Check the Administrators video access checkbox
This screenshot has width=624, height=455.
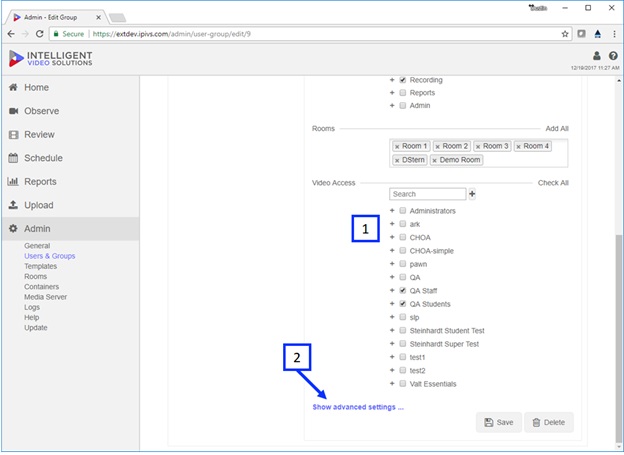point(403,211)
